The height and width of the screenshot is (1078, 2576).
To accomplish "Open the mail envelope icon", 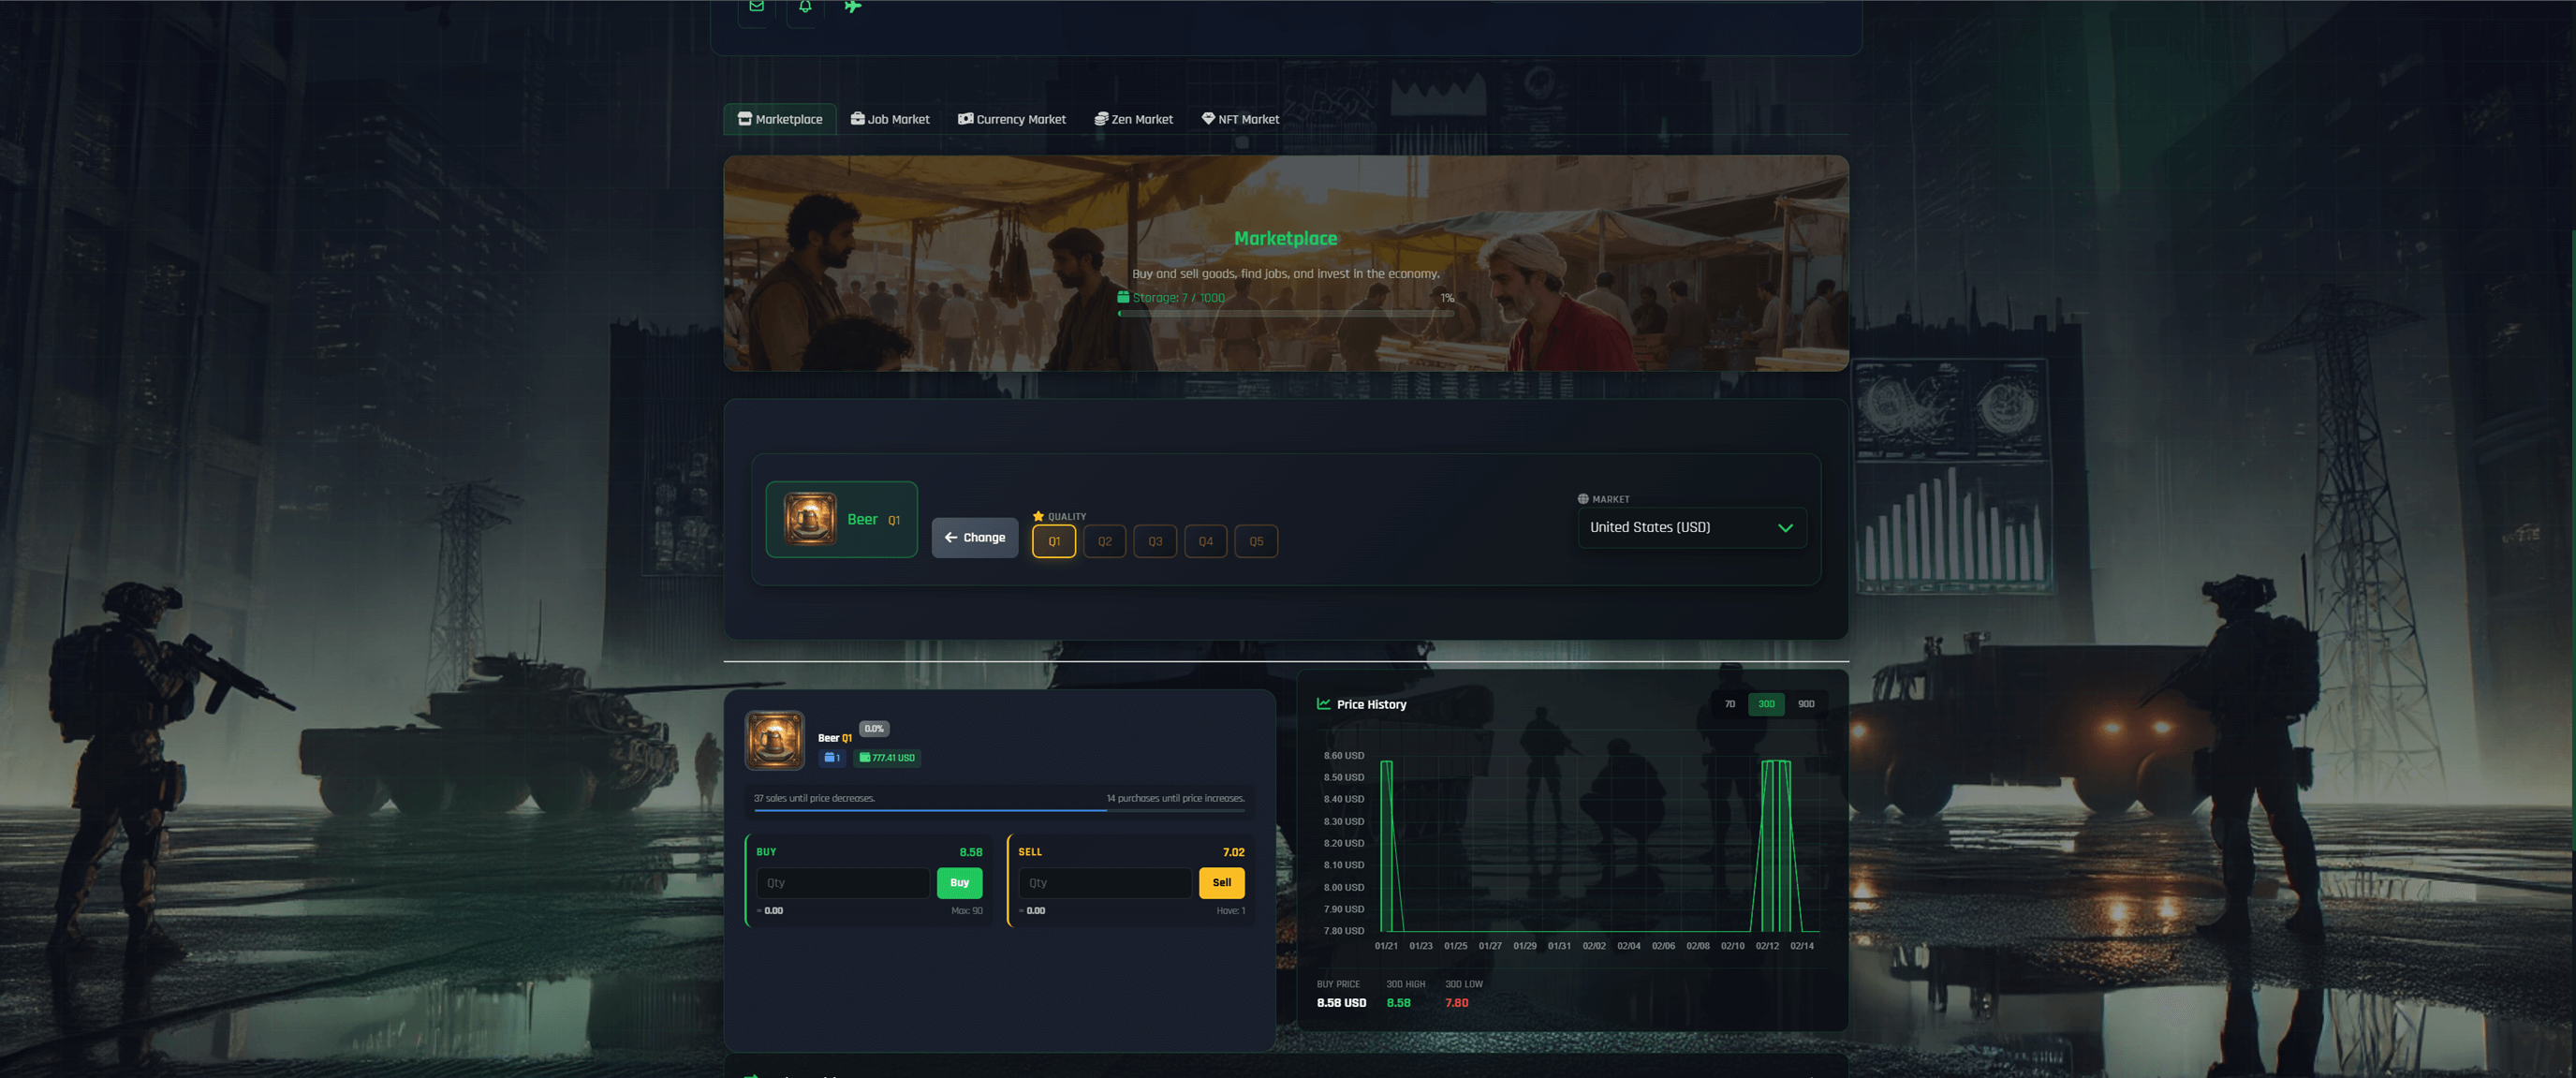I will pos(756,7).
